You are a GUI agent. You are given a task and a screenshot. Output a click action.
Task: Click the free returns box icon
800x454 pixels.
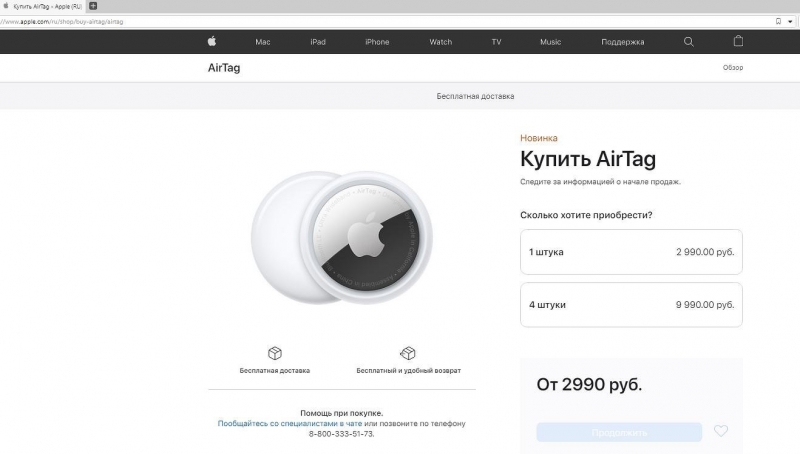click(x=408, y=353)
